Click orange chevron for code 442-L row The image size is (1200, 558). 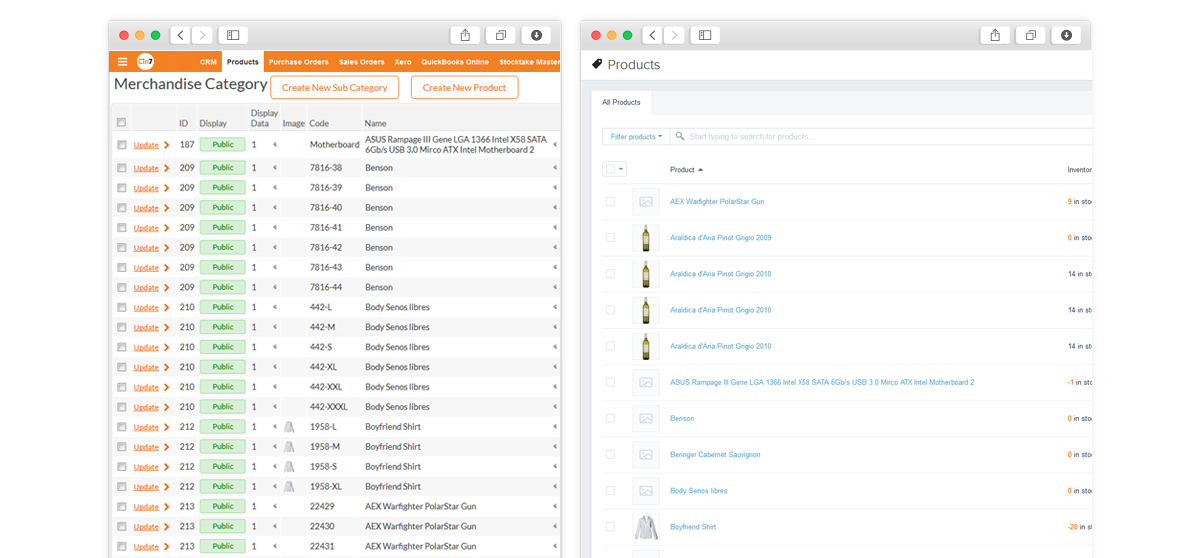point(166,307)
